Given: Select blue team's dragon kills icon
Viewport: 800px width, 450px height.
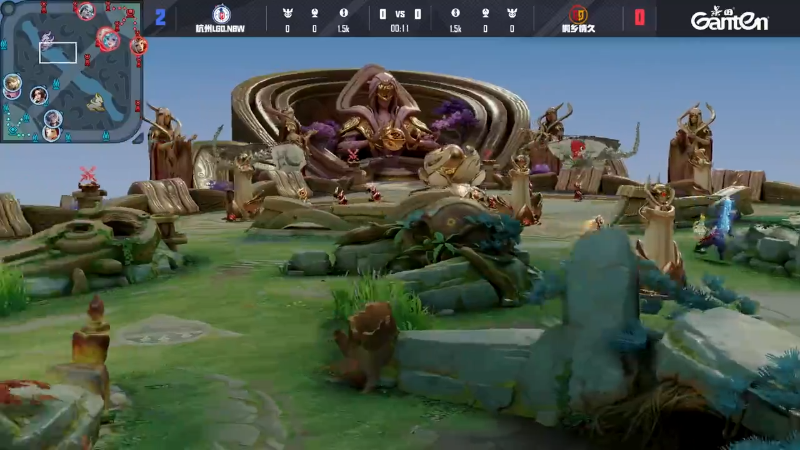Looking at the screenshot, I should [288, 13].
